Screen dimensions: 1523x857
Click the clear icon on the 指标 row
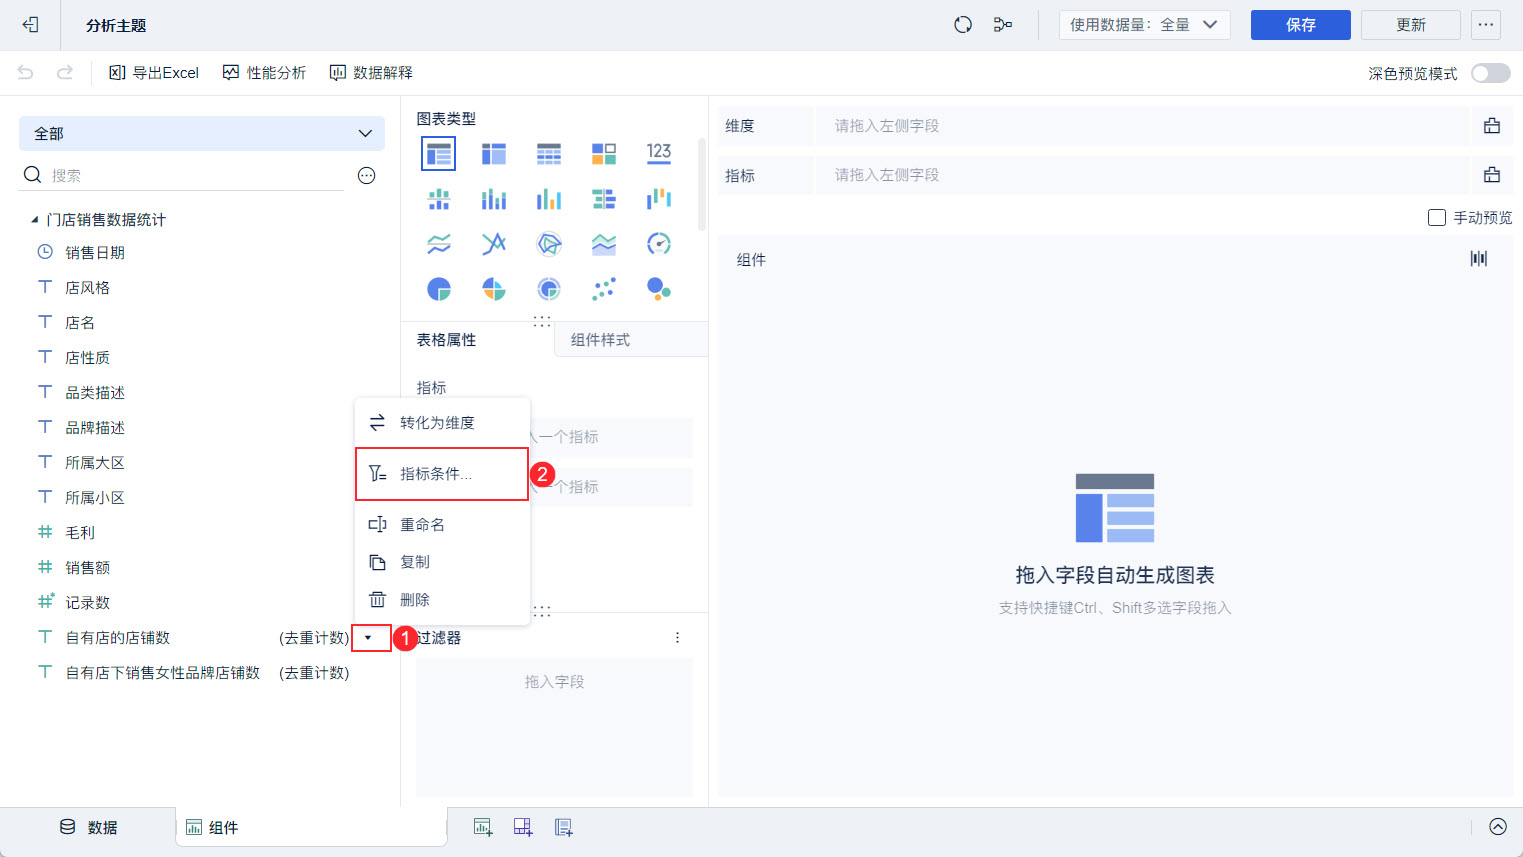(x=1492, y=175)
